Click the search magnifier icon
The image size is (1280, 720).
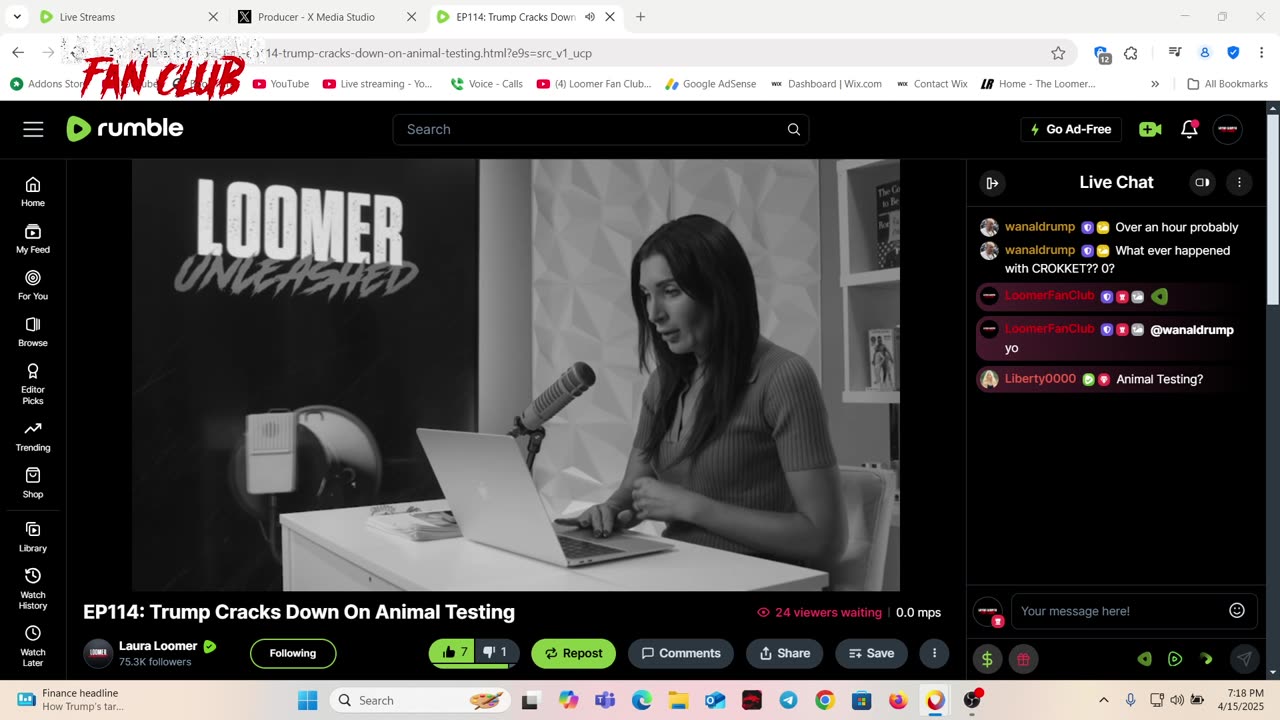(x=793, y=129)
